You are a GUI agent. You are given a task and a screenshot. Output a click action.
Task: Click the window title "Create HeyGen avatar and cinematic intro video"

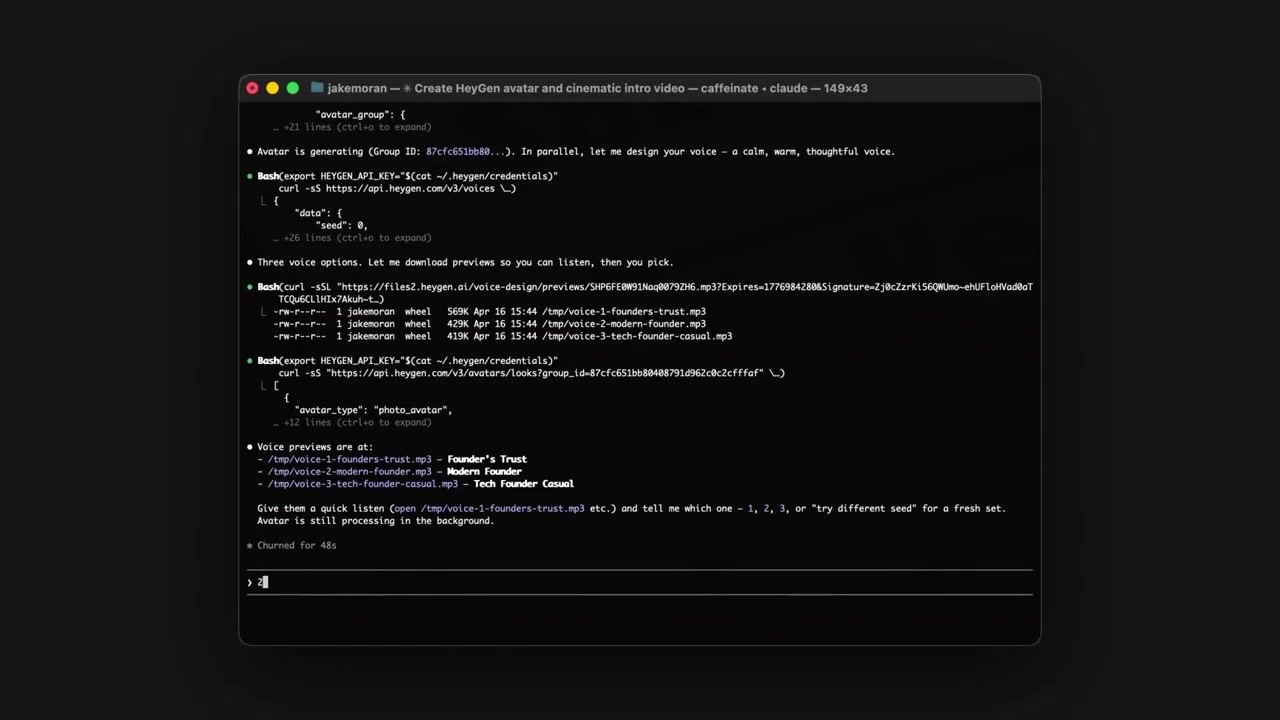550,88
